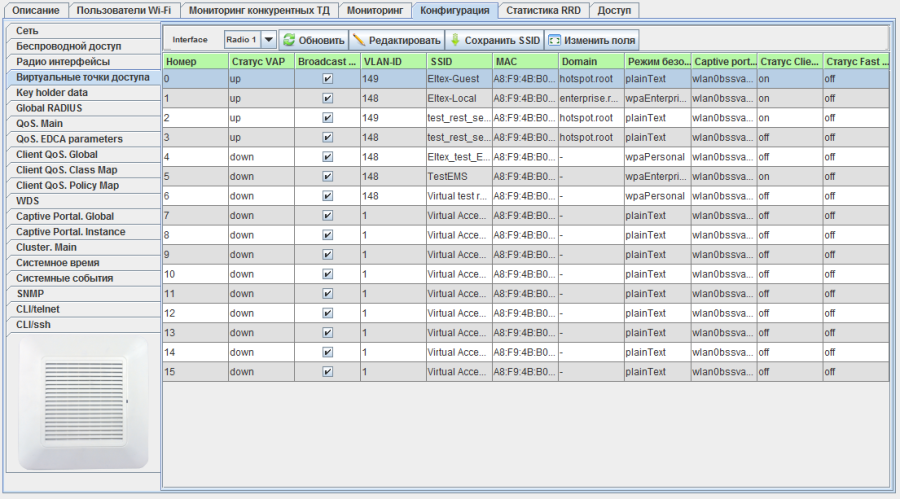Open the CLI/ssh section
900x499 pixels.
click(84, 325)
